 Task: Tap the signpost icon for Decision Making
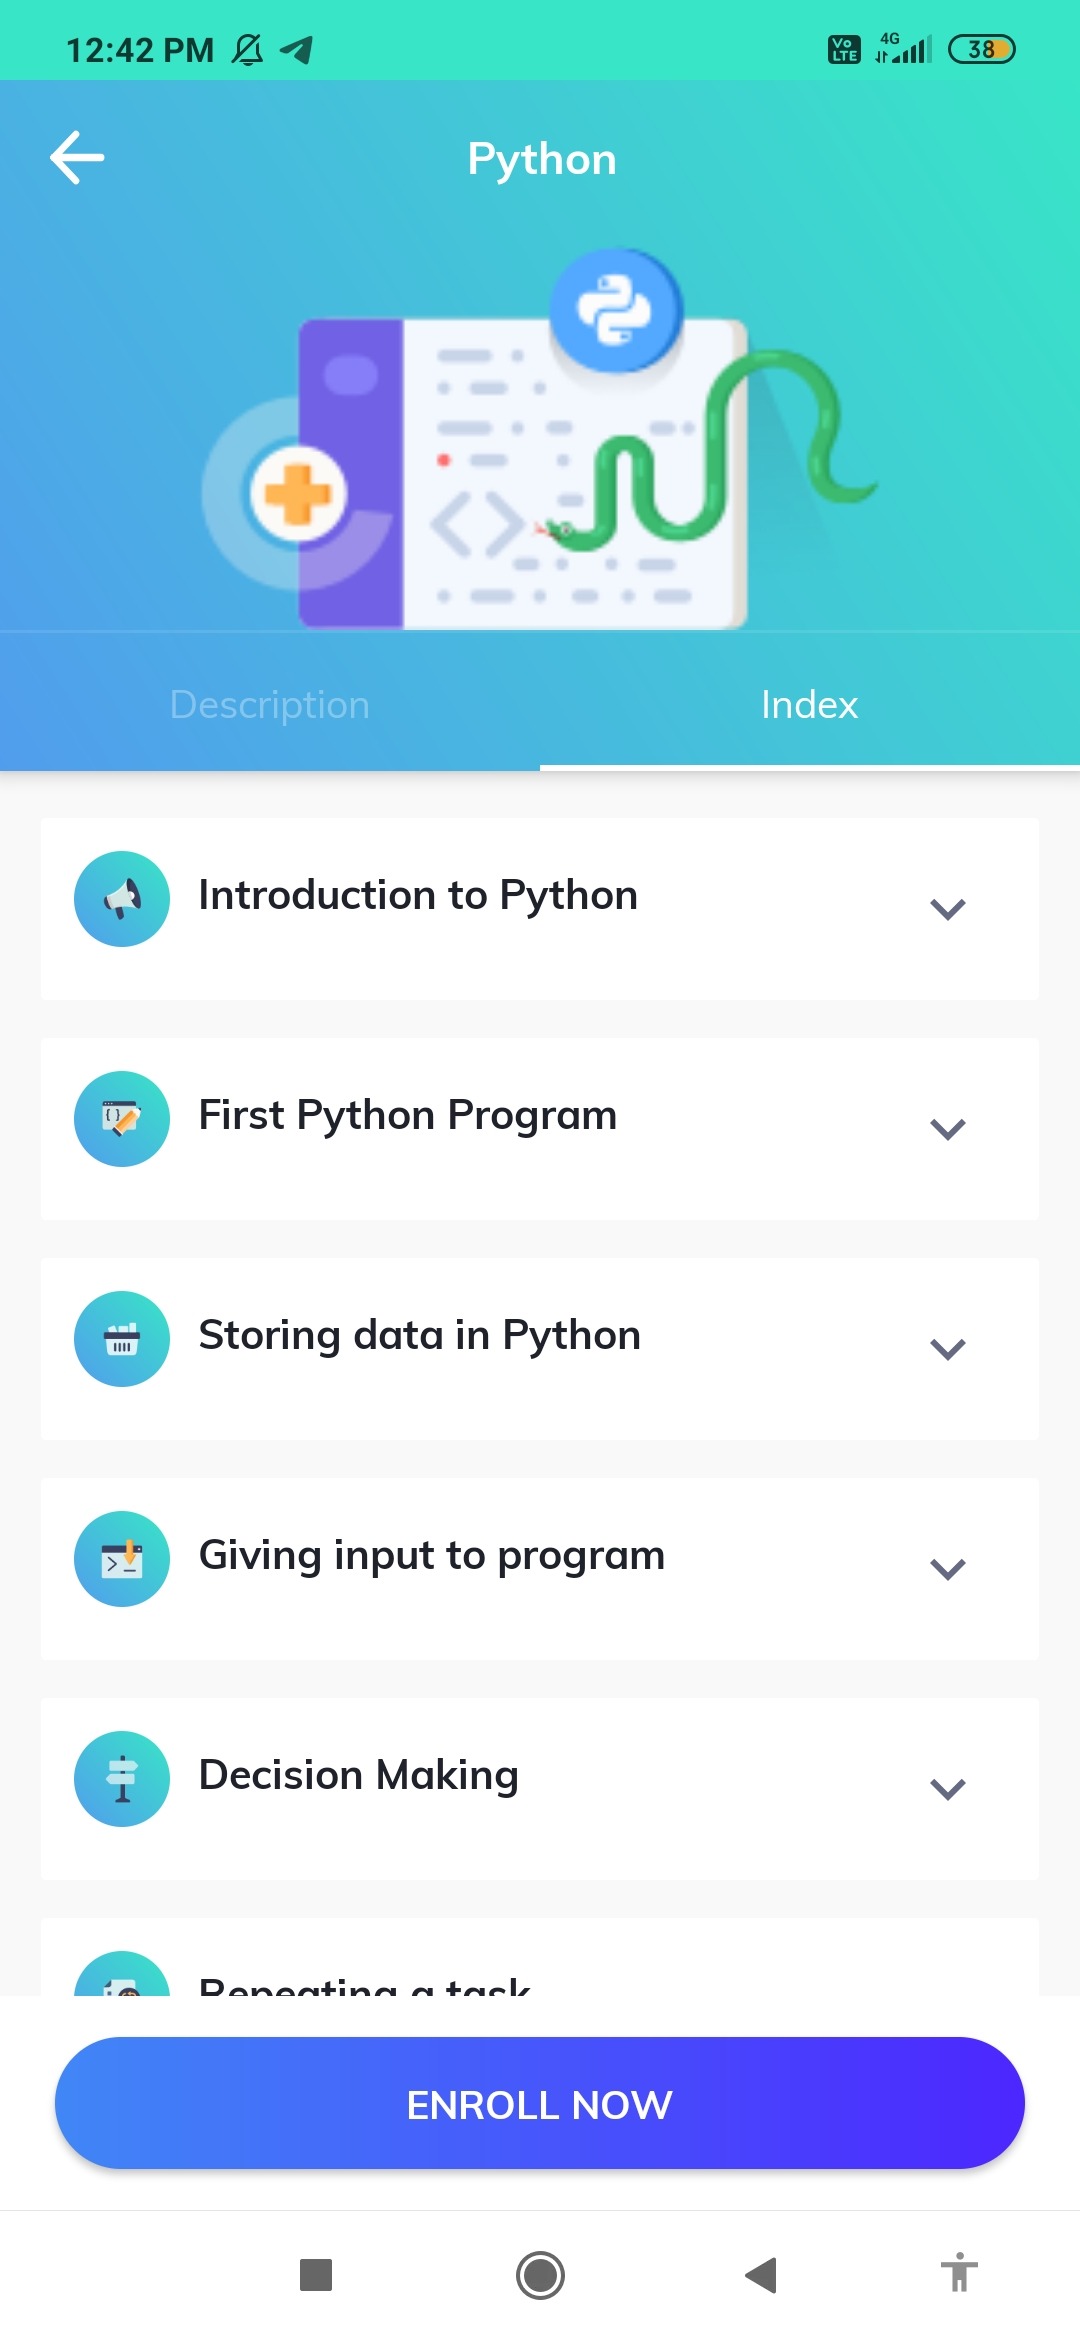[x=122, y=1779]
